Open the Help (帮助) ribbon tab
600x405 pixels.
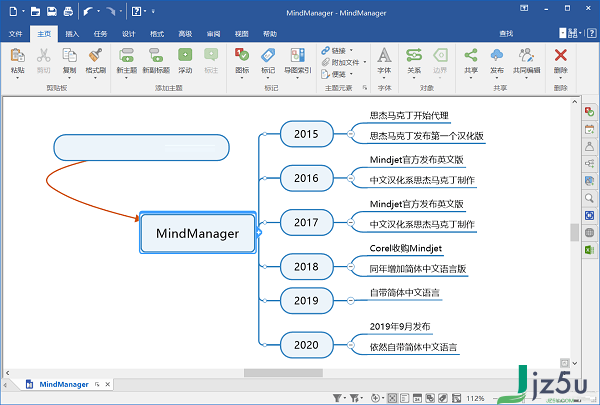pyautogui.click(x=270, y=34)
